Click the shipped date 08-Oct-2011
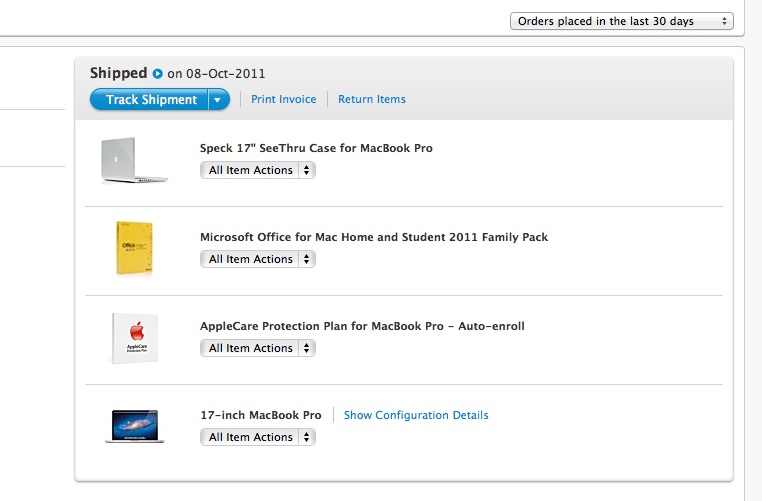The height and width of the screenshot is (501, 762). pyautogui.click(x=225, y=74)
